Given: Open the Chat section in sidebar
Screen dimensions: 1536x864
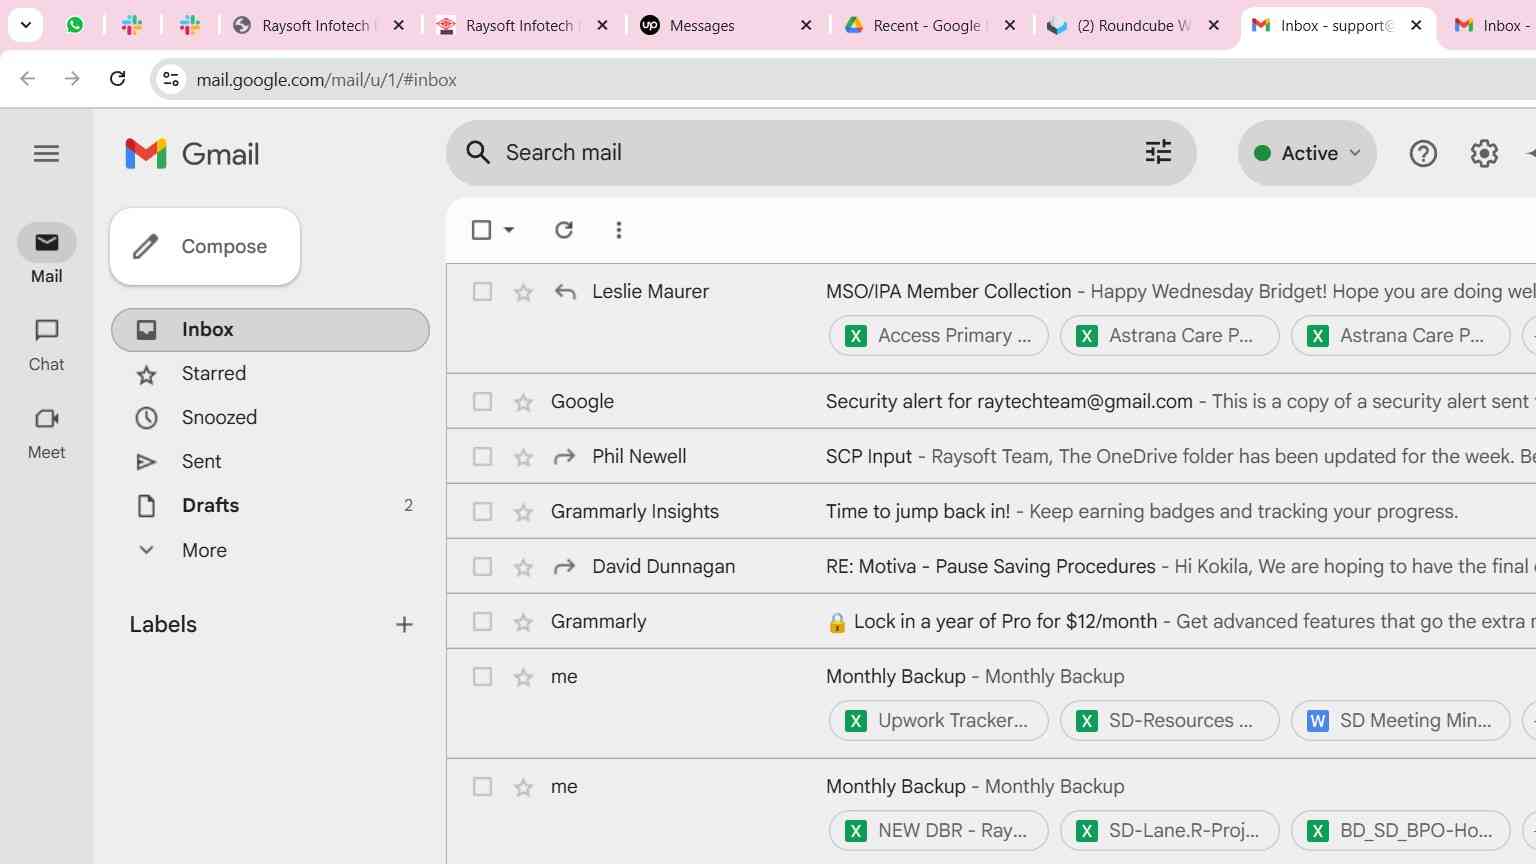Looking at the screenshot, I should [46, 344].
